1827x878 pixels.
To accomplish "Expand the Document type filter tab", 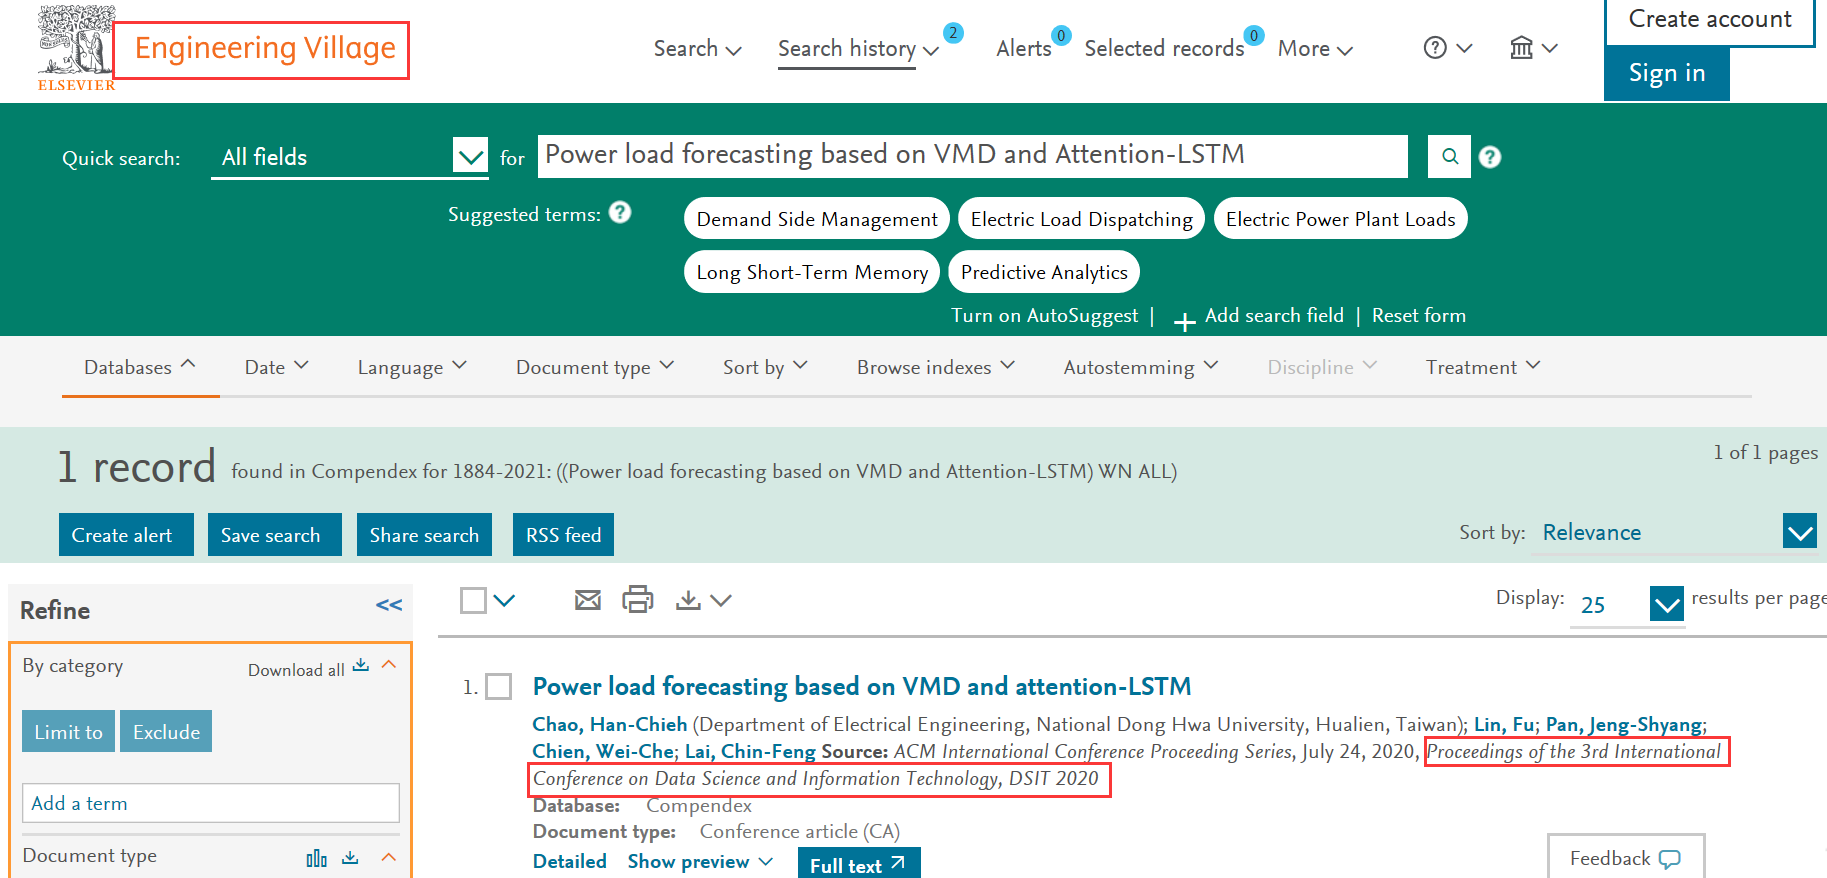I will click(x=594, y=368).
